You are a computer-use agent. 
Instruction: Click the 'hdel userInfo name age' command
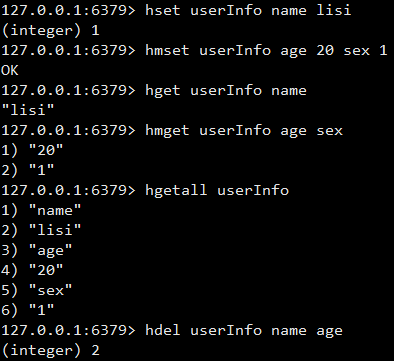tap(244, 330)
